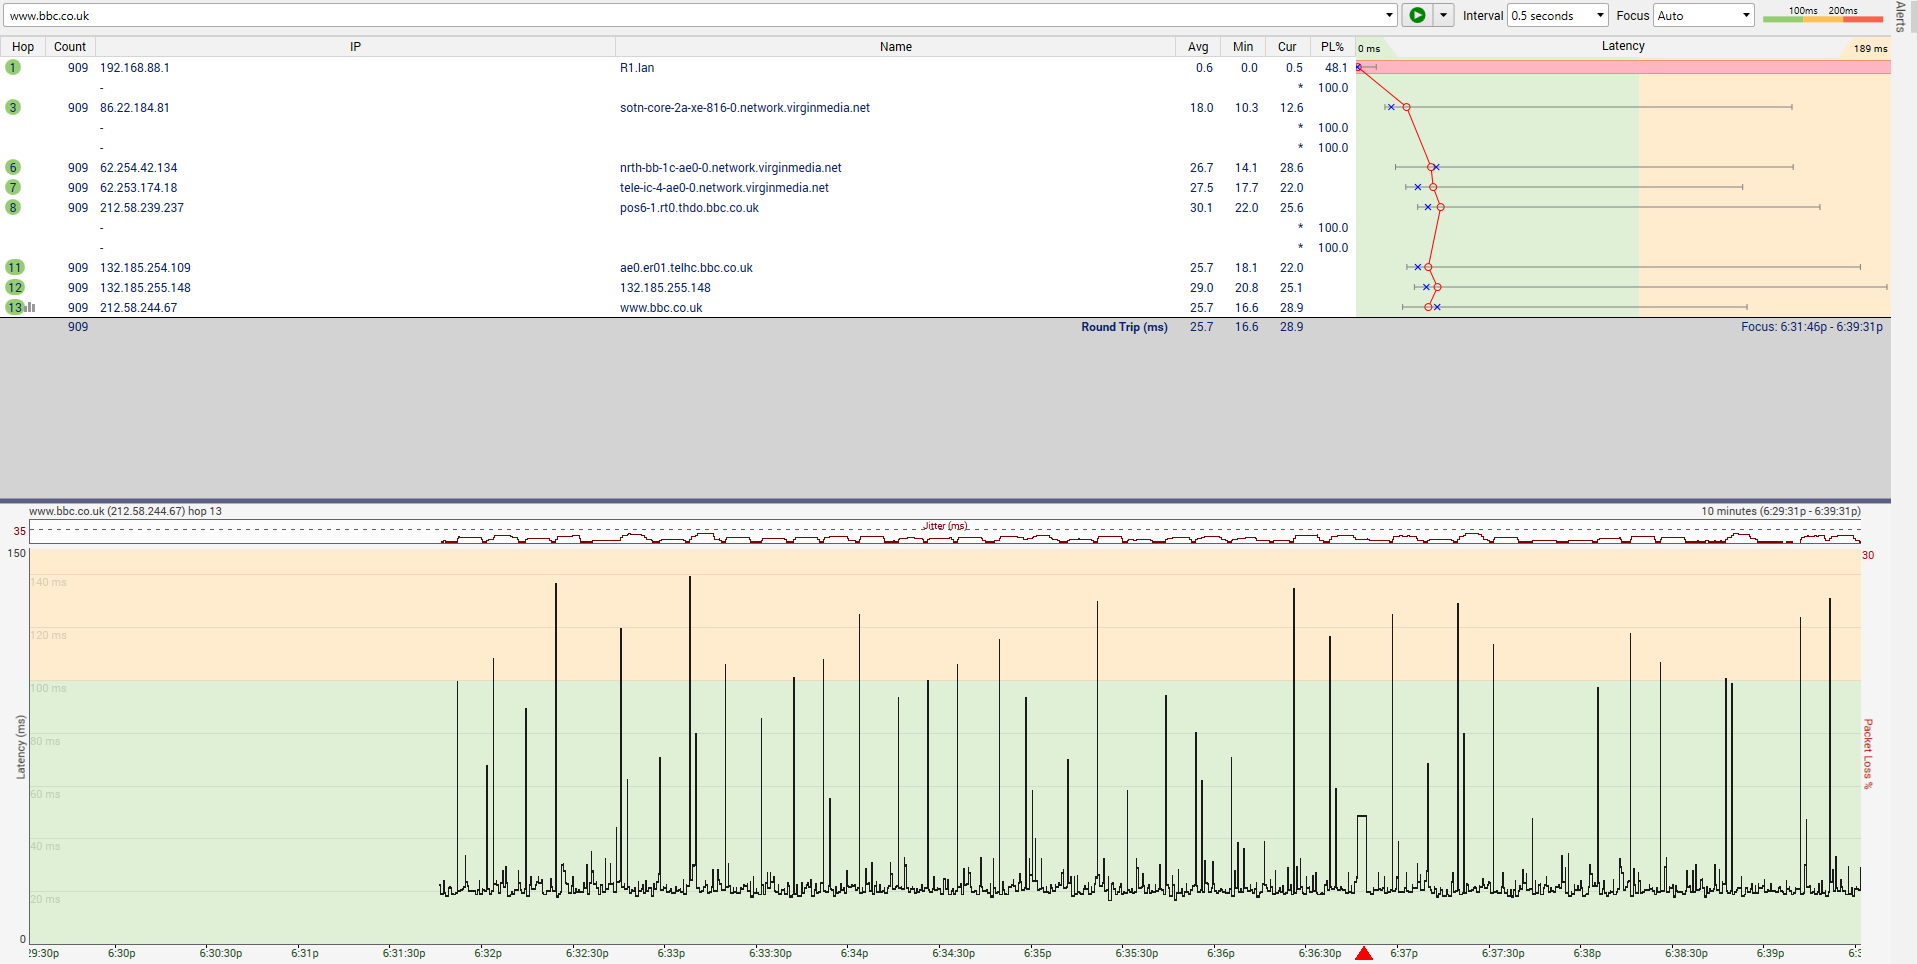The height and width of the screenshot is (964, 1918).
Task: Click the IP column header
Action: click(x=355, y=47)
